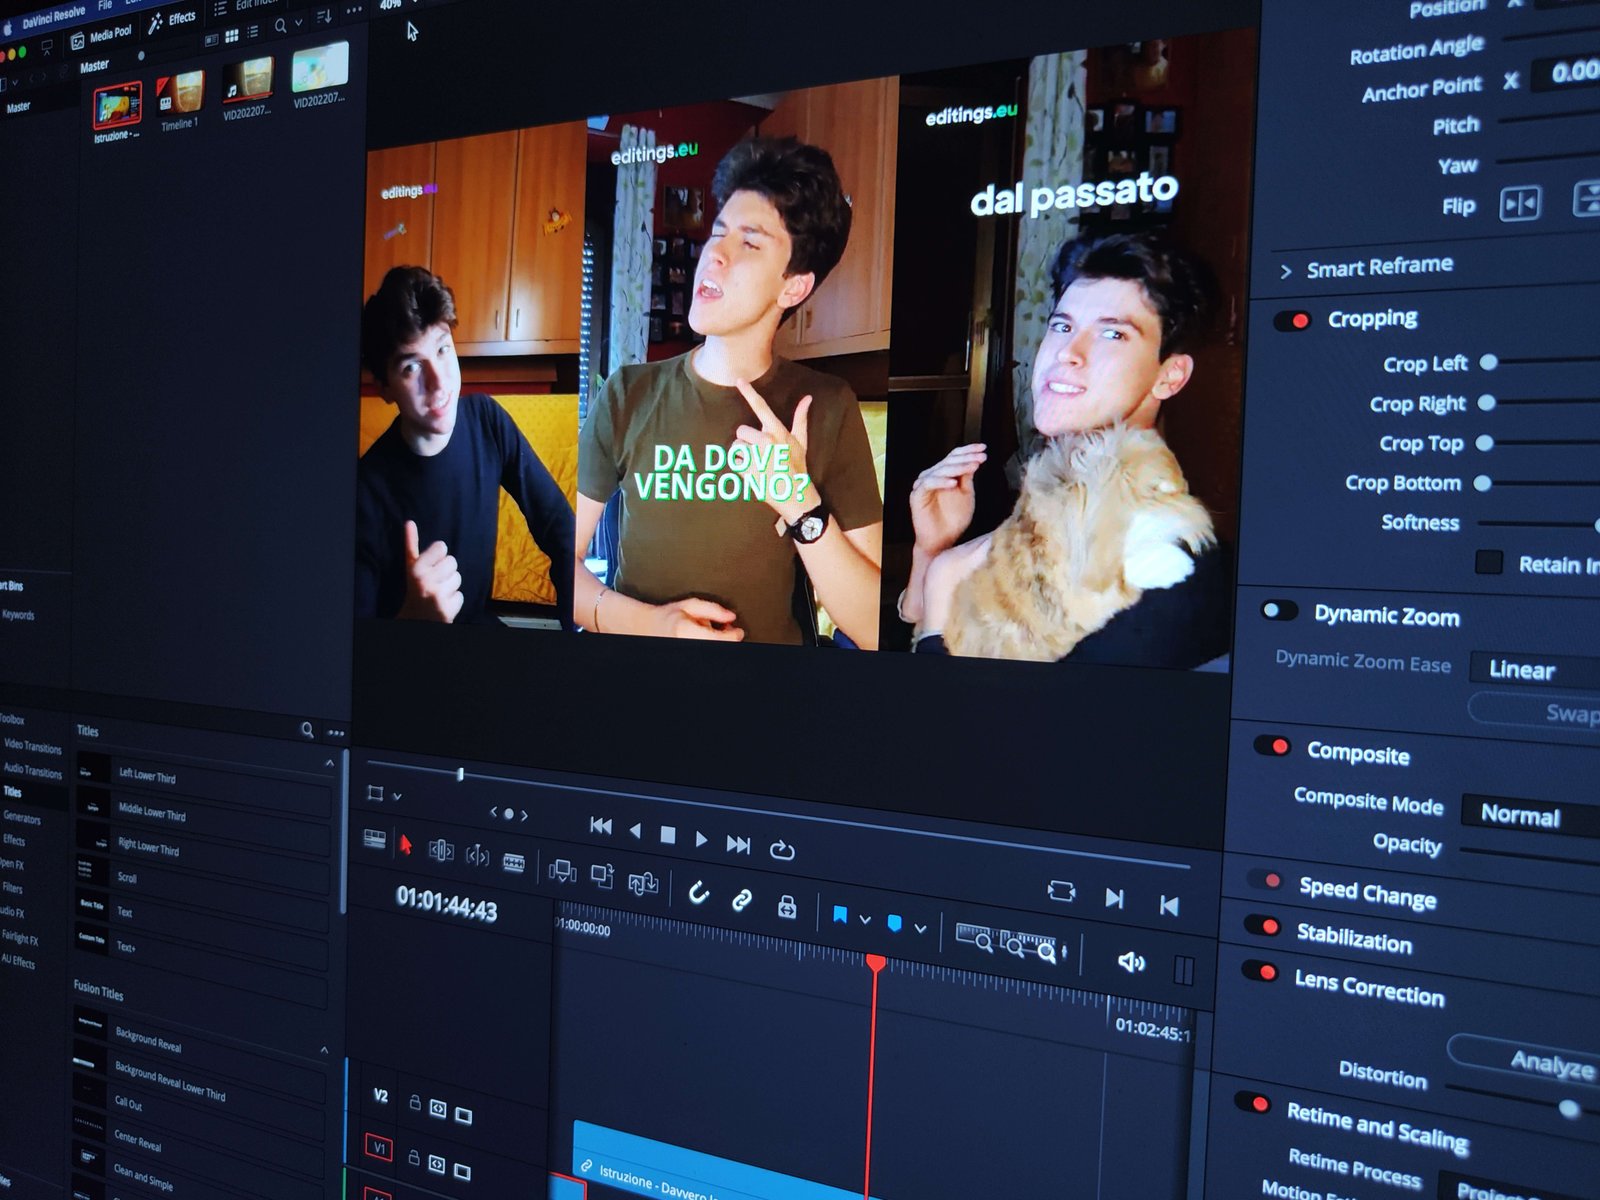Click the Replace Clip toolbar icon
The width and height of the screenshot is (1600, 1200).
click(643, 882)
